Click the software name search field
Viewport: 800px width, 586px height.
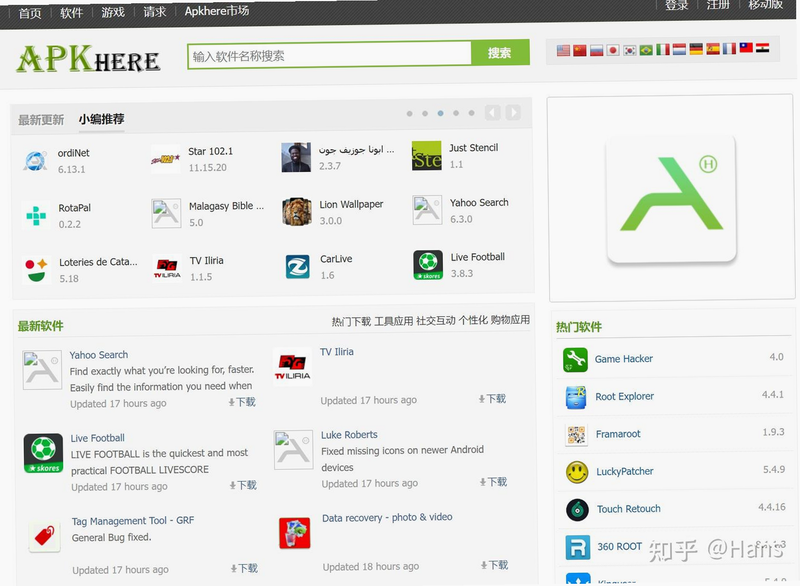tap(329, 55)
